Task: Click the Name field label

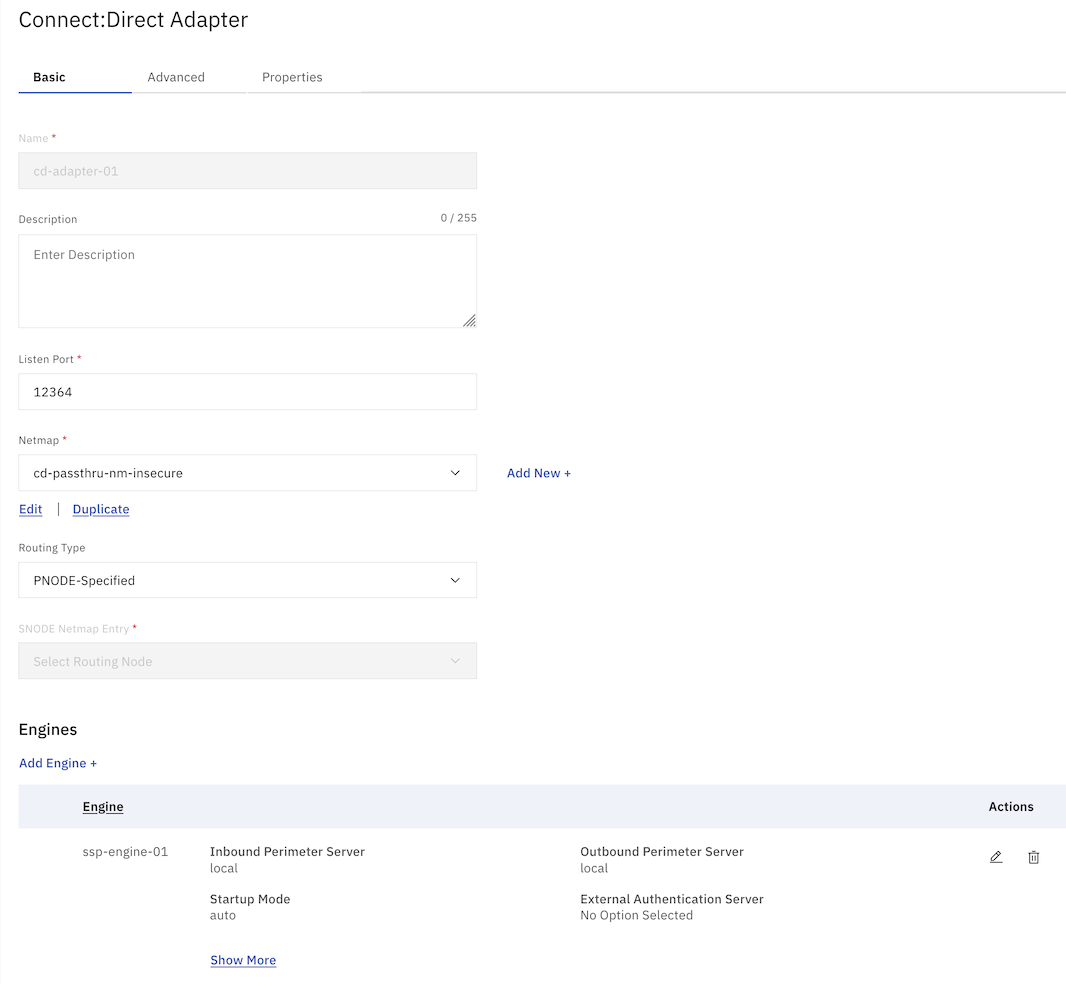Action: (33, 138)
